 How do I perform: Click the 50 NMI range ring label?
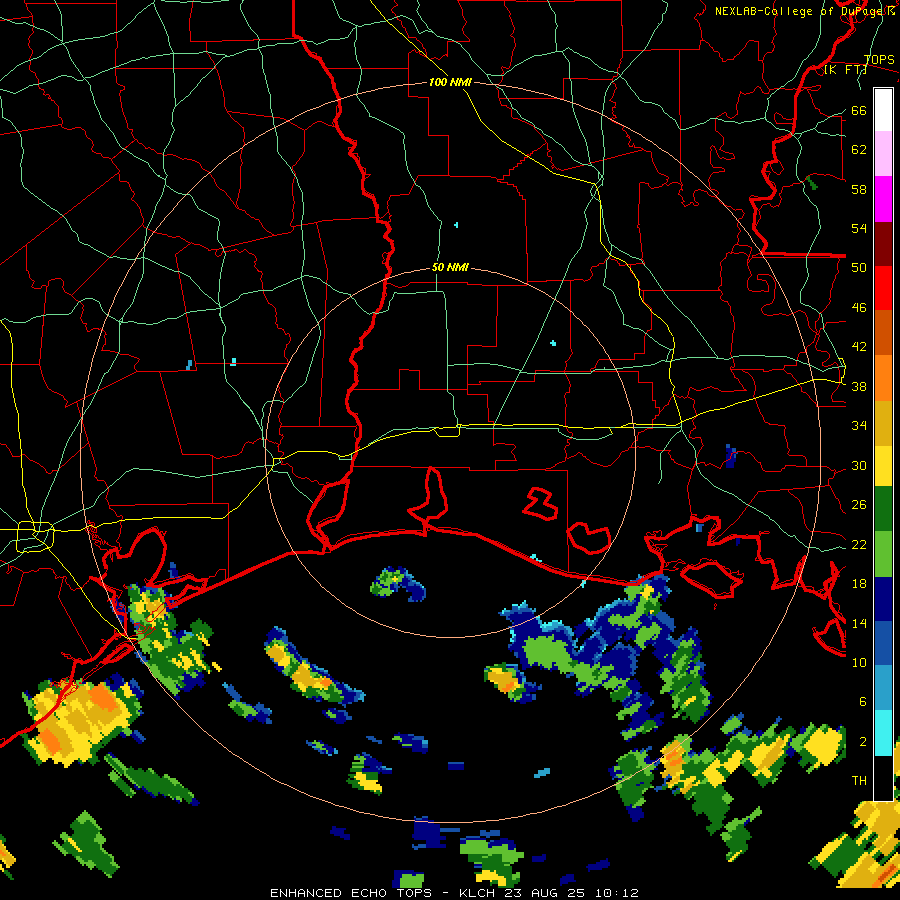450,267
